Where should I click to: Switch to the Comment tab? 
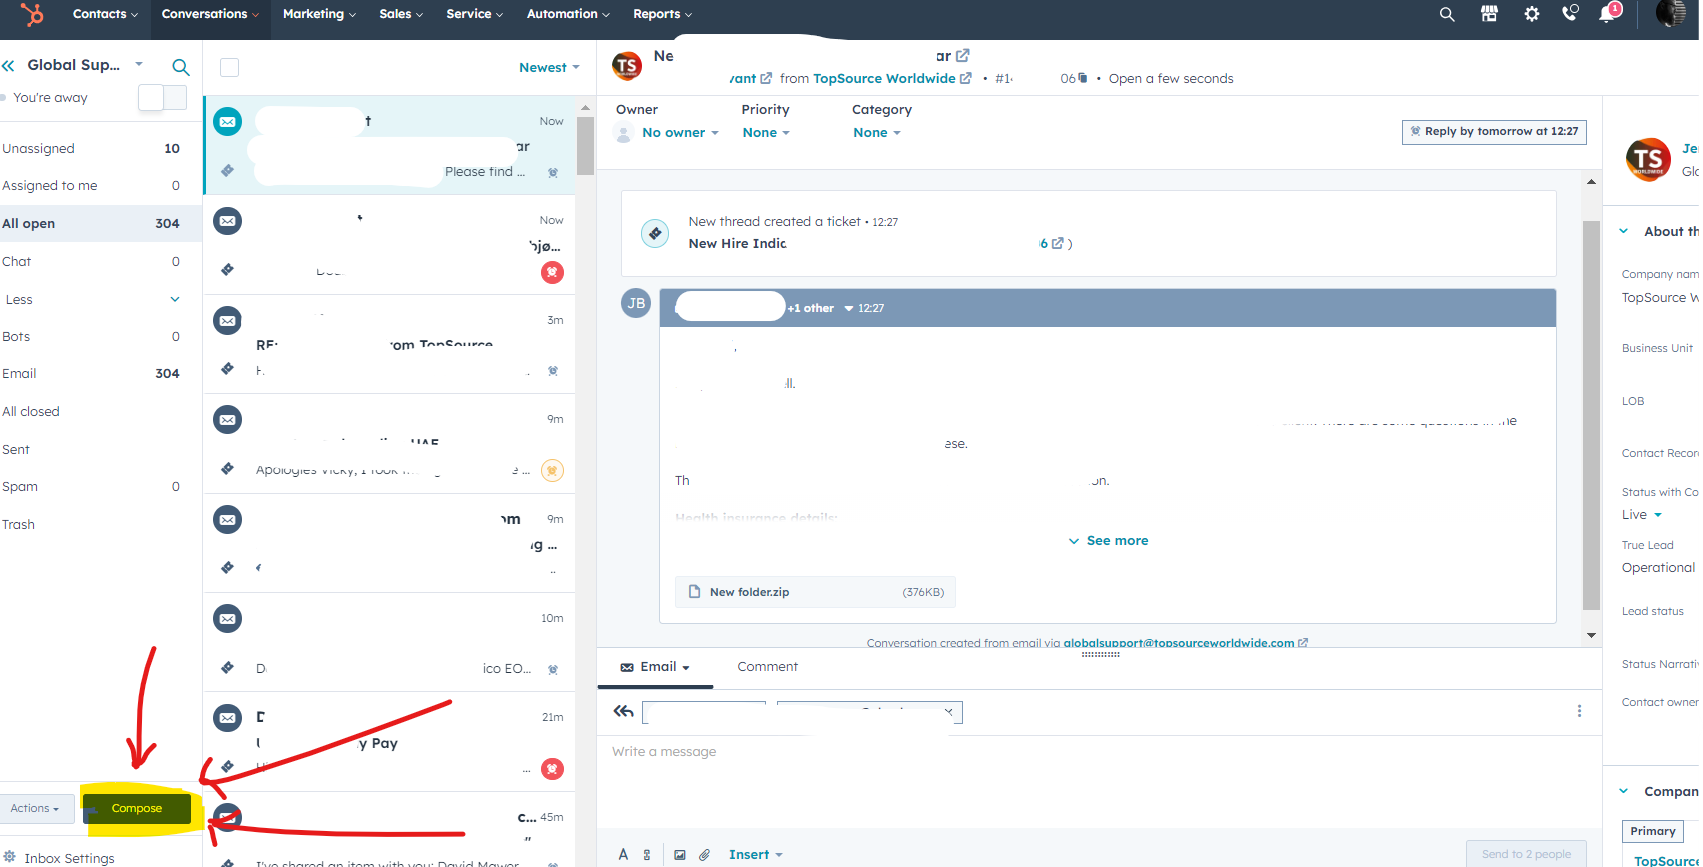coord(767,666)
